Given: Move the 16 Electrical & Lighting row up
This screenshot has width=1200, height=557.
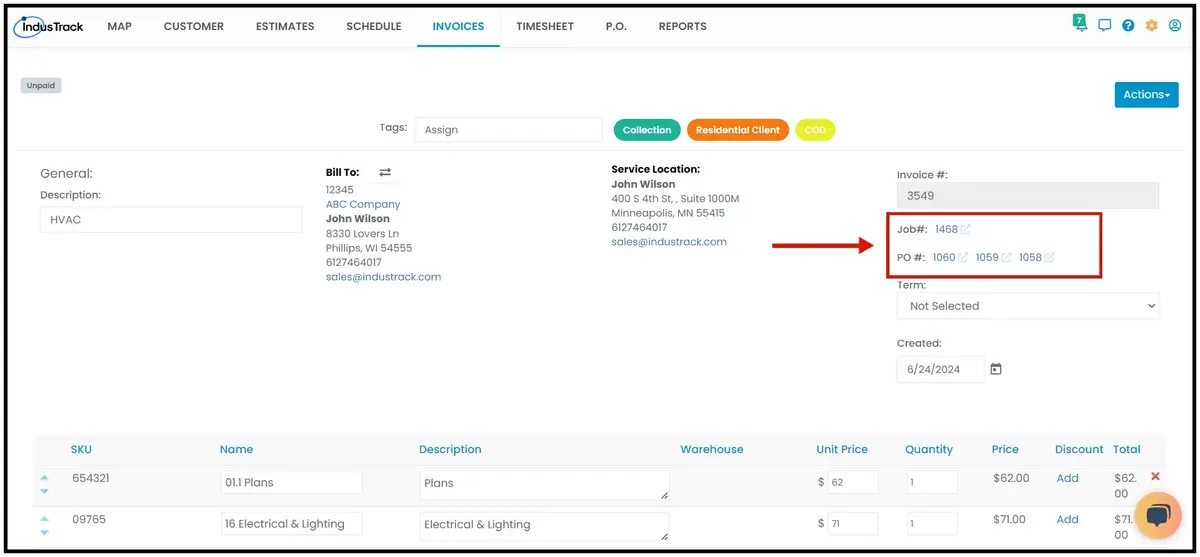Looking at the screenshot, I should (44, 520).
